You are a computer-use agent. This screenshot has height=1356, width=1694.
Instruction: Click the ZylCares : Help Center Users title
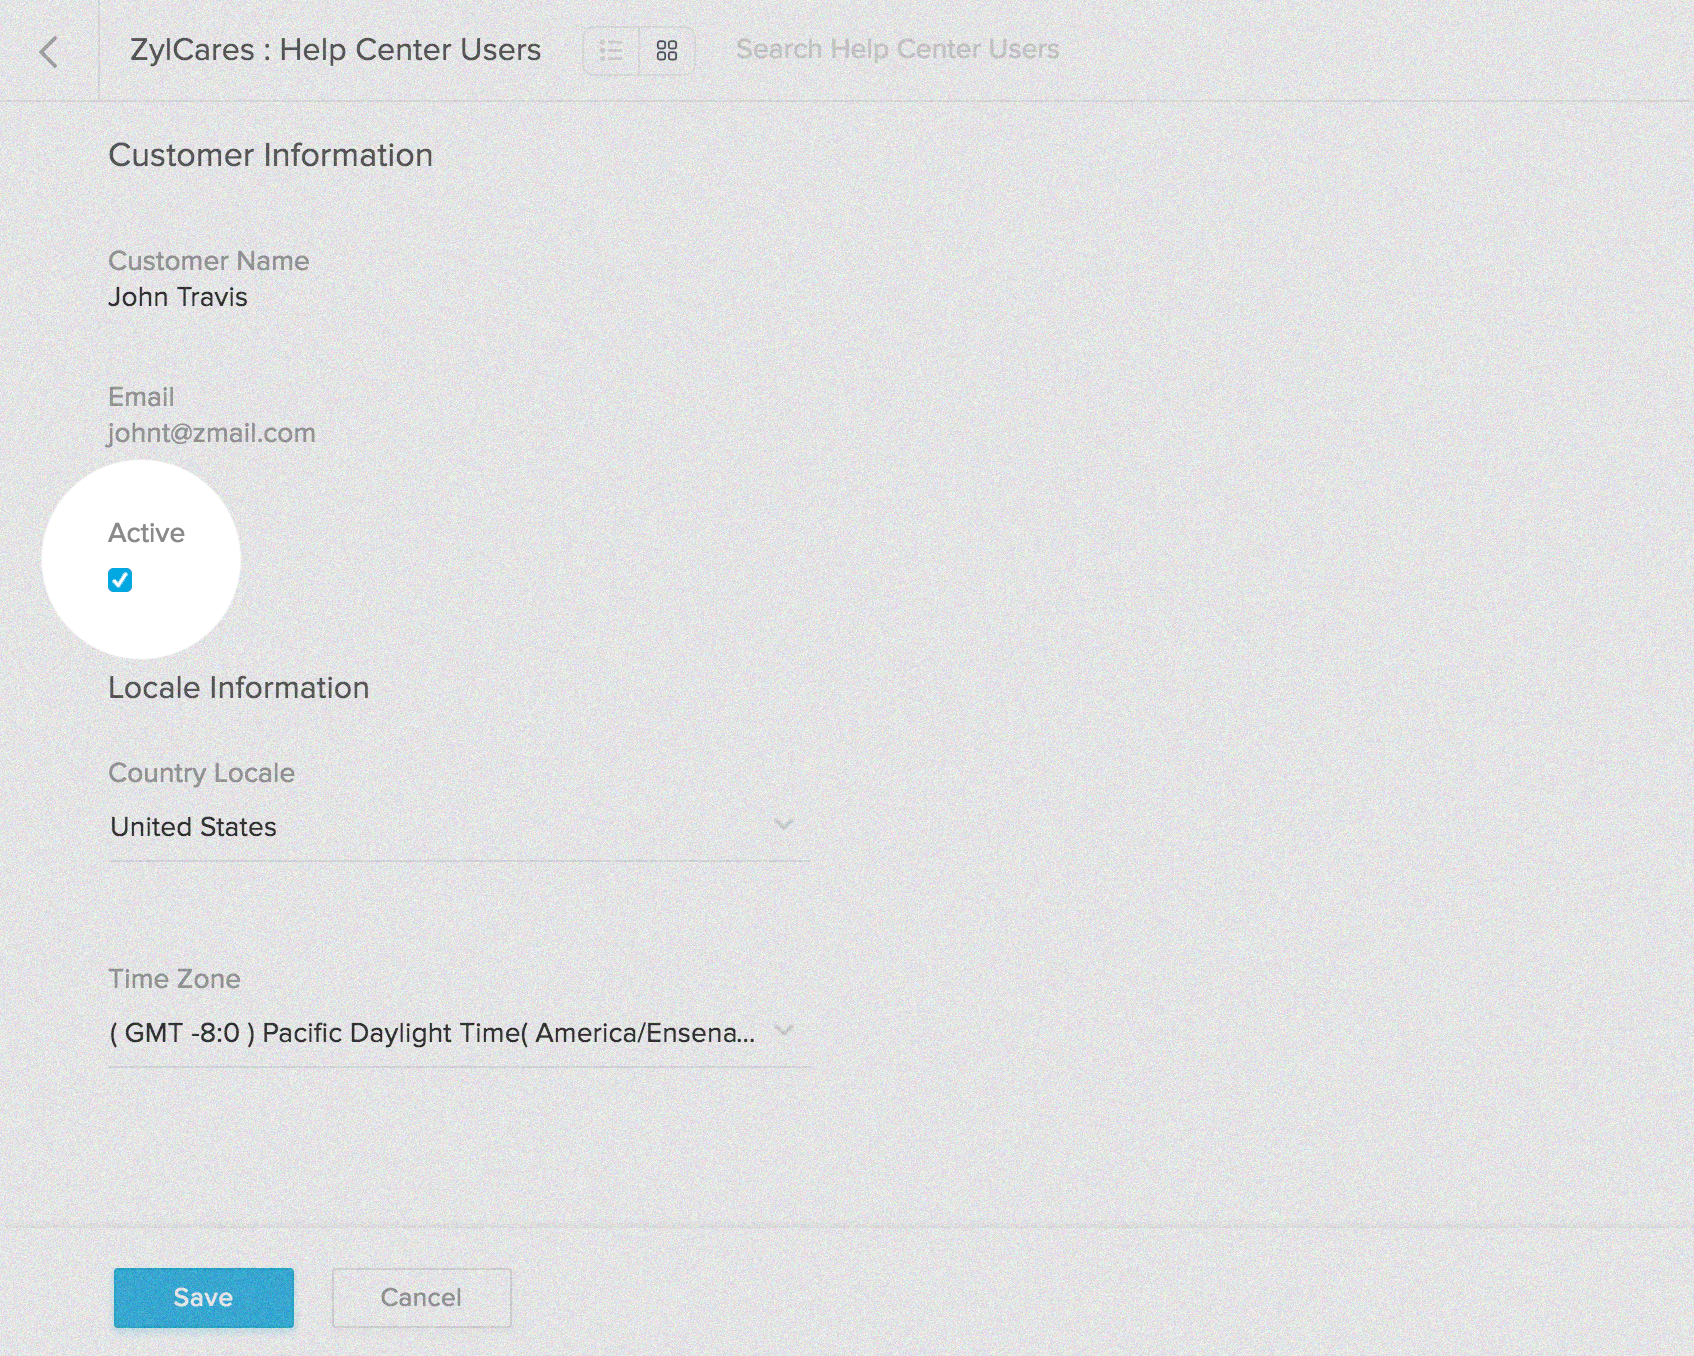pyautogui.click(x=335, y=50)
